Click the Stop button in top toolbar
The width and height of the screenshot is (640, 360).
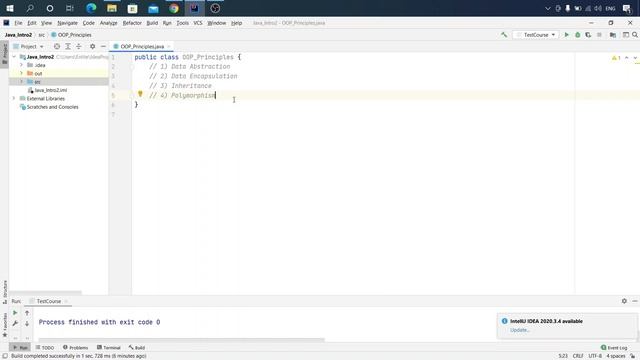point(599,35)
